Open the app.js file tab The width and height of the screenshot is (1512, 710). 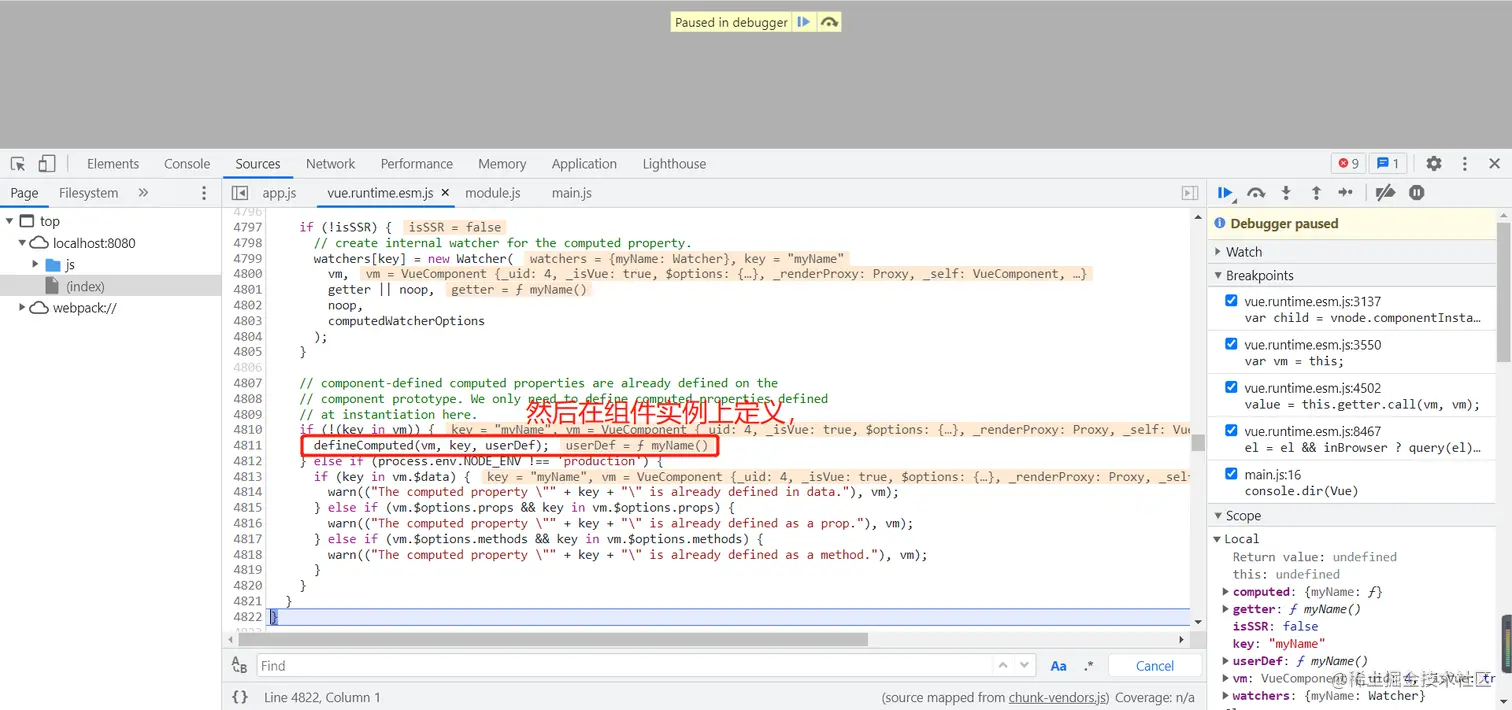coord(280,193)
